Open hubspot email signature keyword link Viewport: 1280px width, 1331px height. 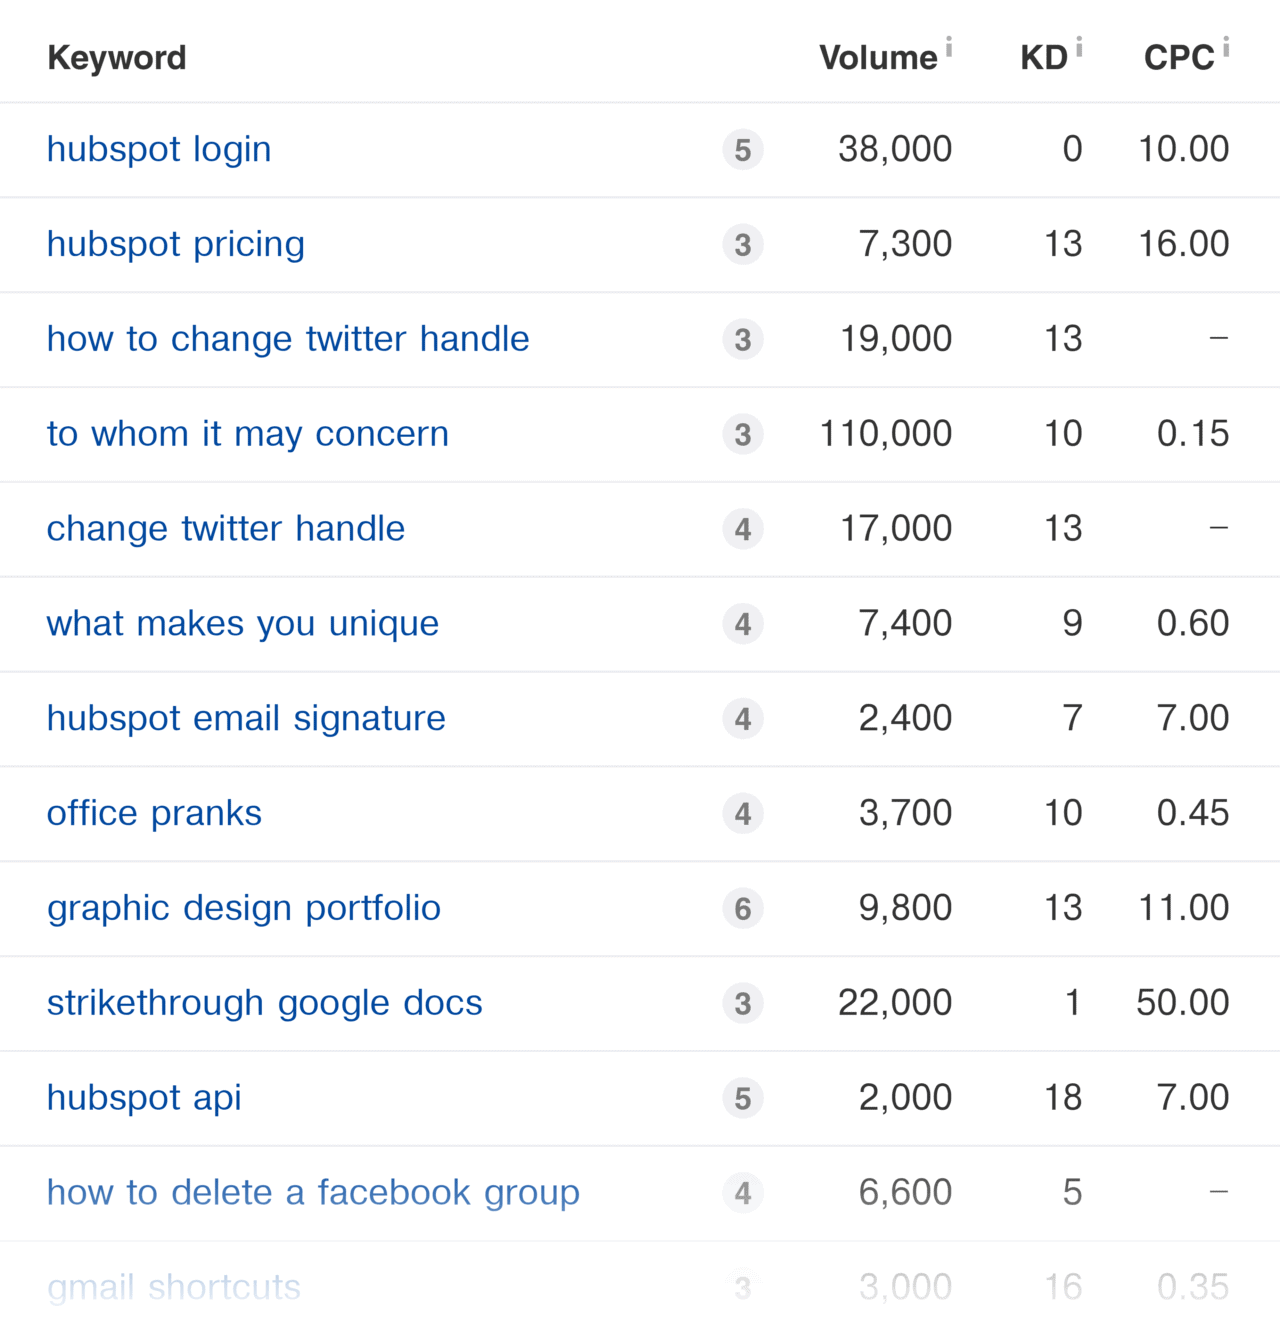pos(246,719)
